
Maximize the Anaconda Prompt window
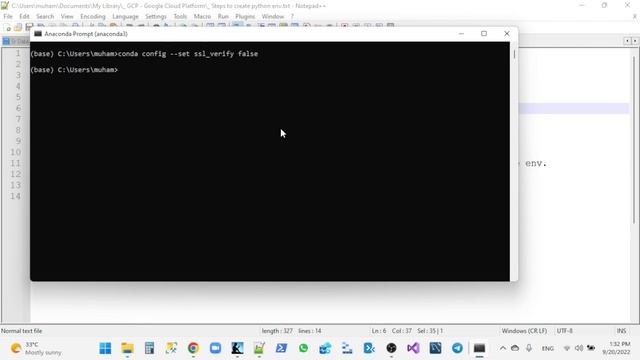point(484,33)
